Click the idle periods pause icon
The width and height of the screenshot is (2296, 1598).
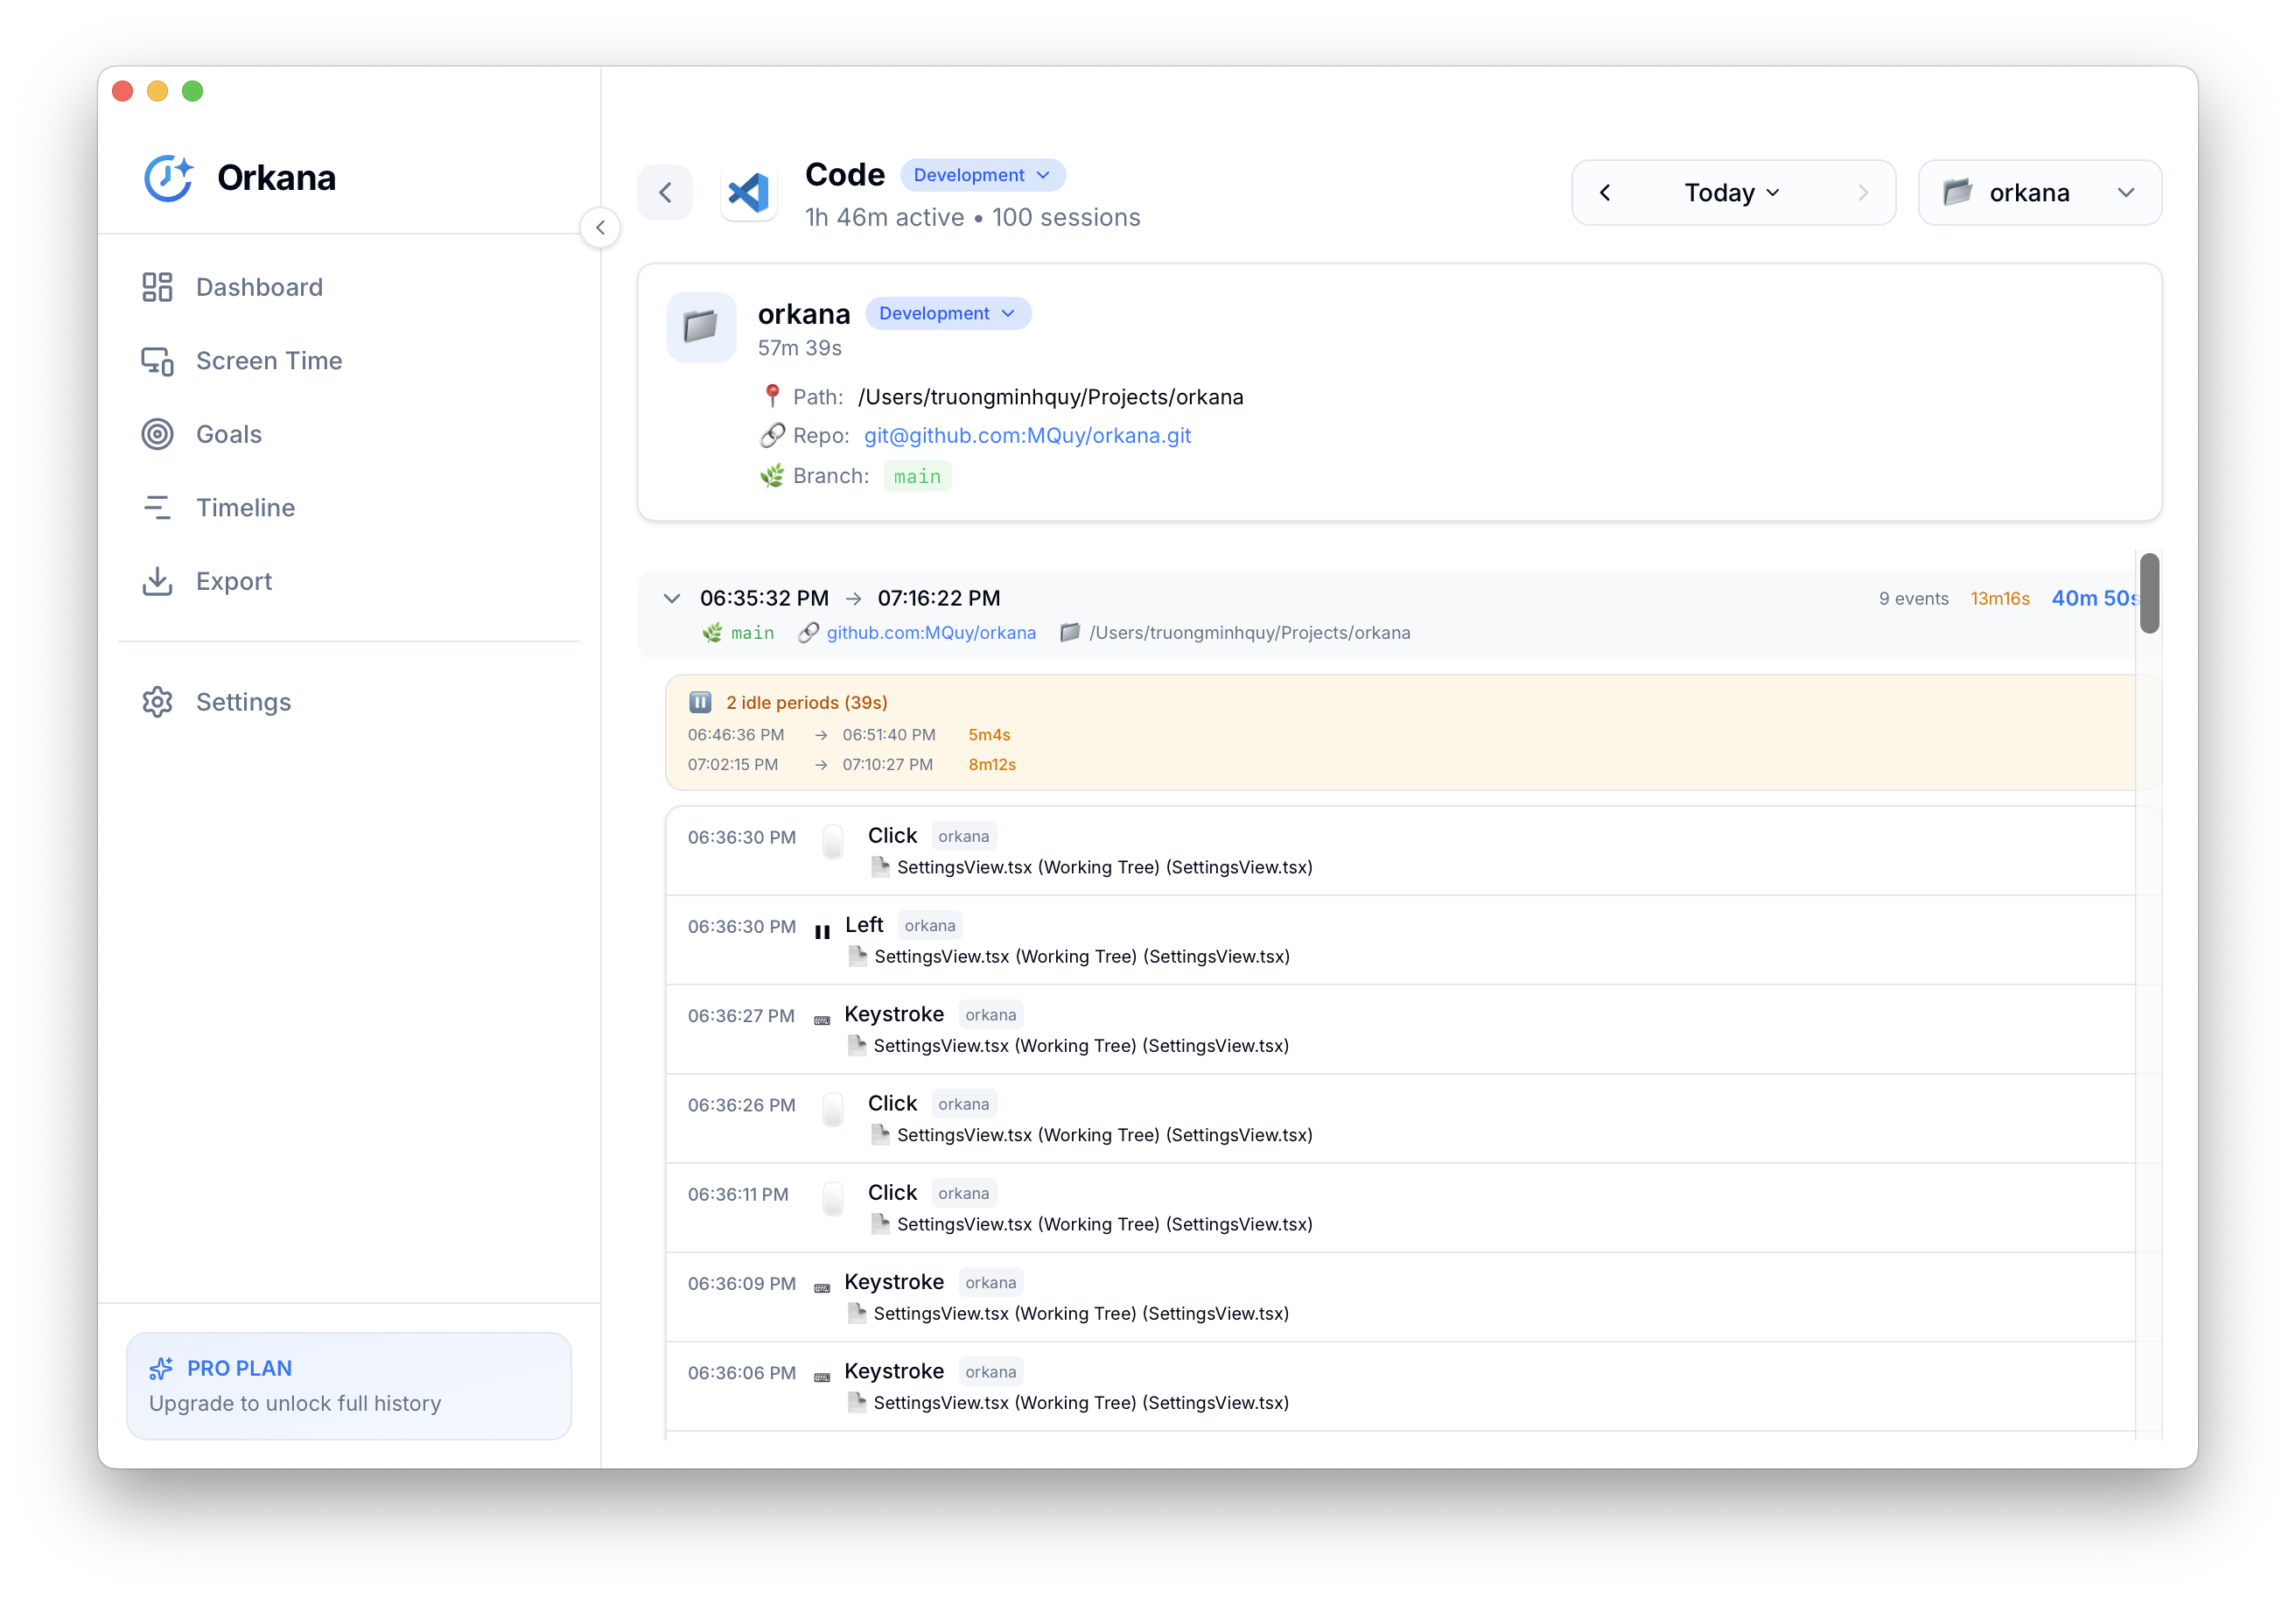point(700,702)
